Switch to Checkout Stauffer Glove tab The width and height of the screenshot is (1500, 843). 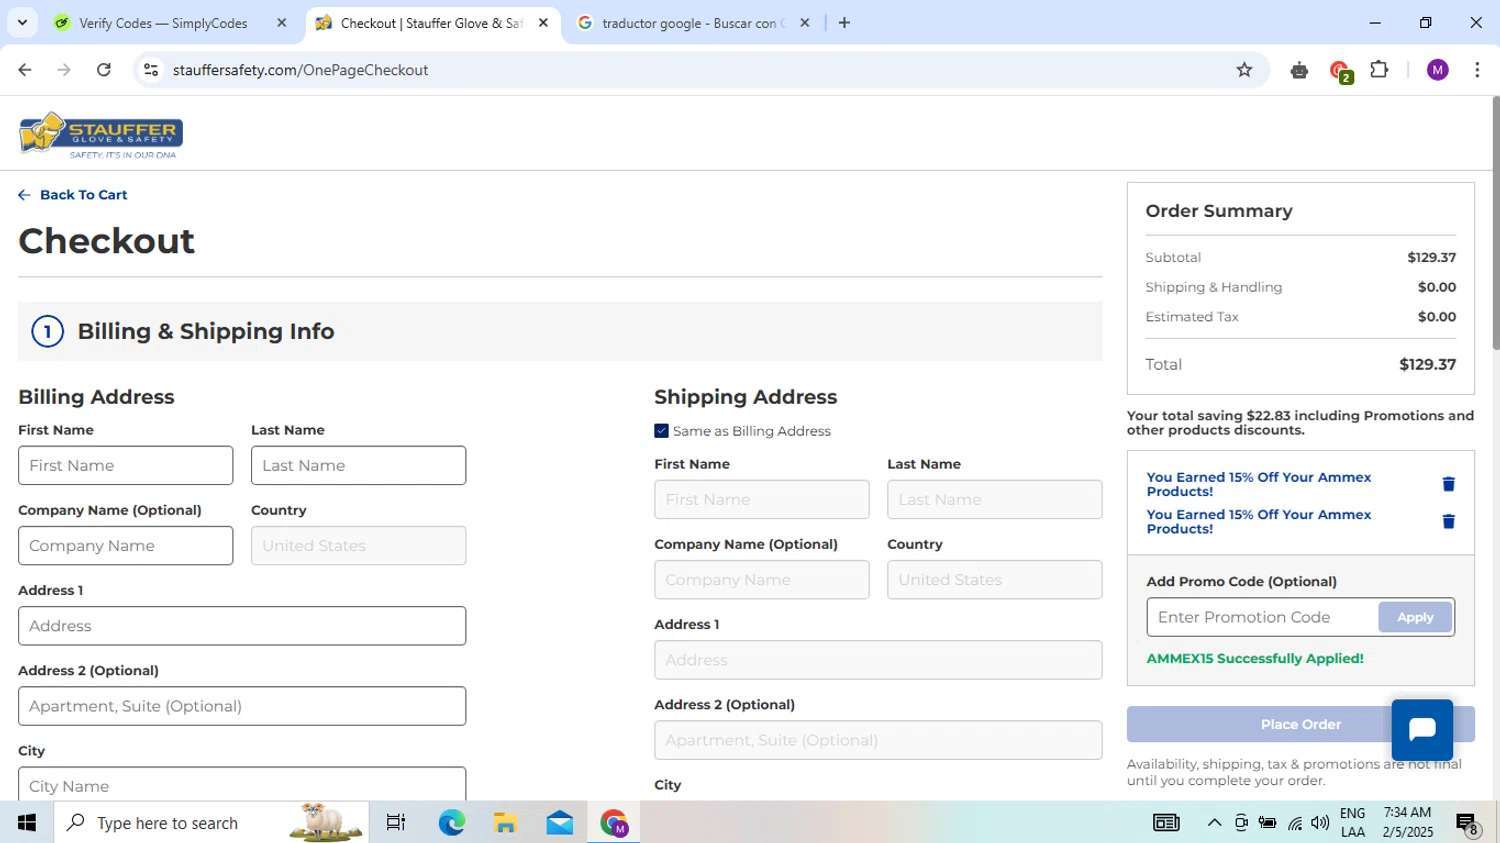431,23
